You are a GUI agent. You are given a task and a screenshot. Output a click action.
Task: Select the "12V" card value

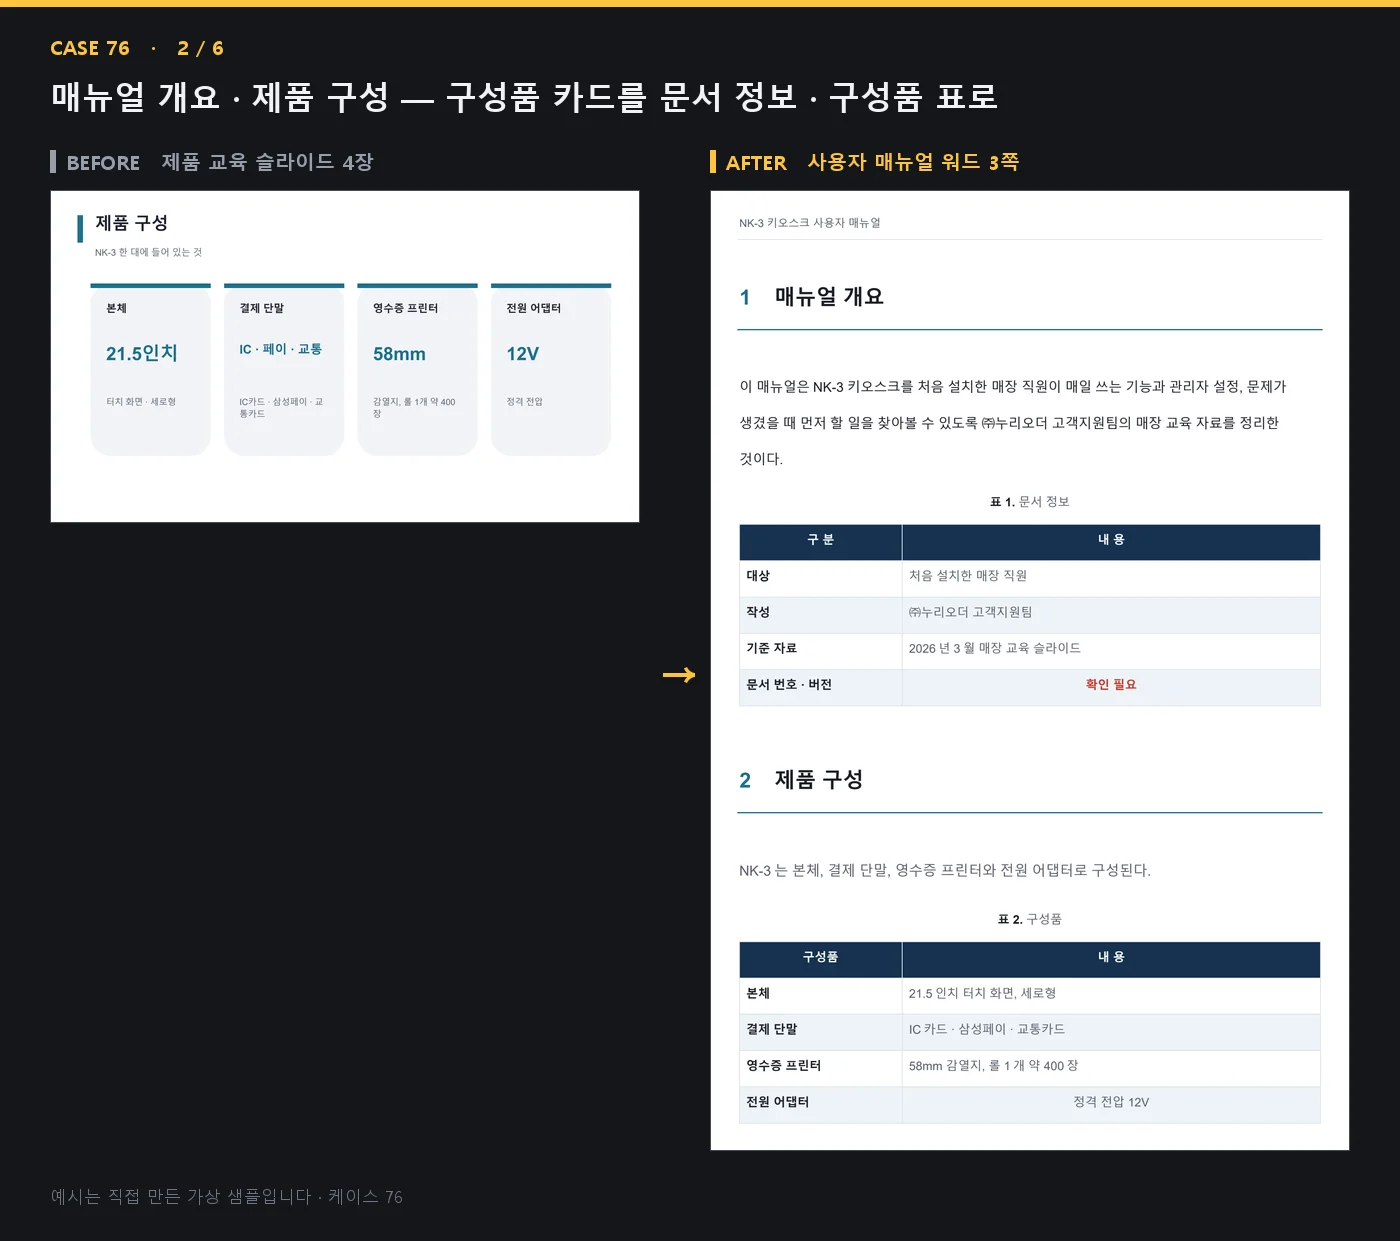(x=522, y=354)
